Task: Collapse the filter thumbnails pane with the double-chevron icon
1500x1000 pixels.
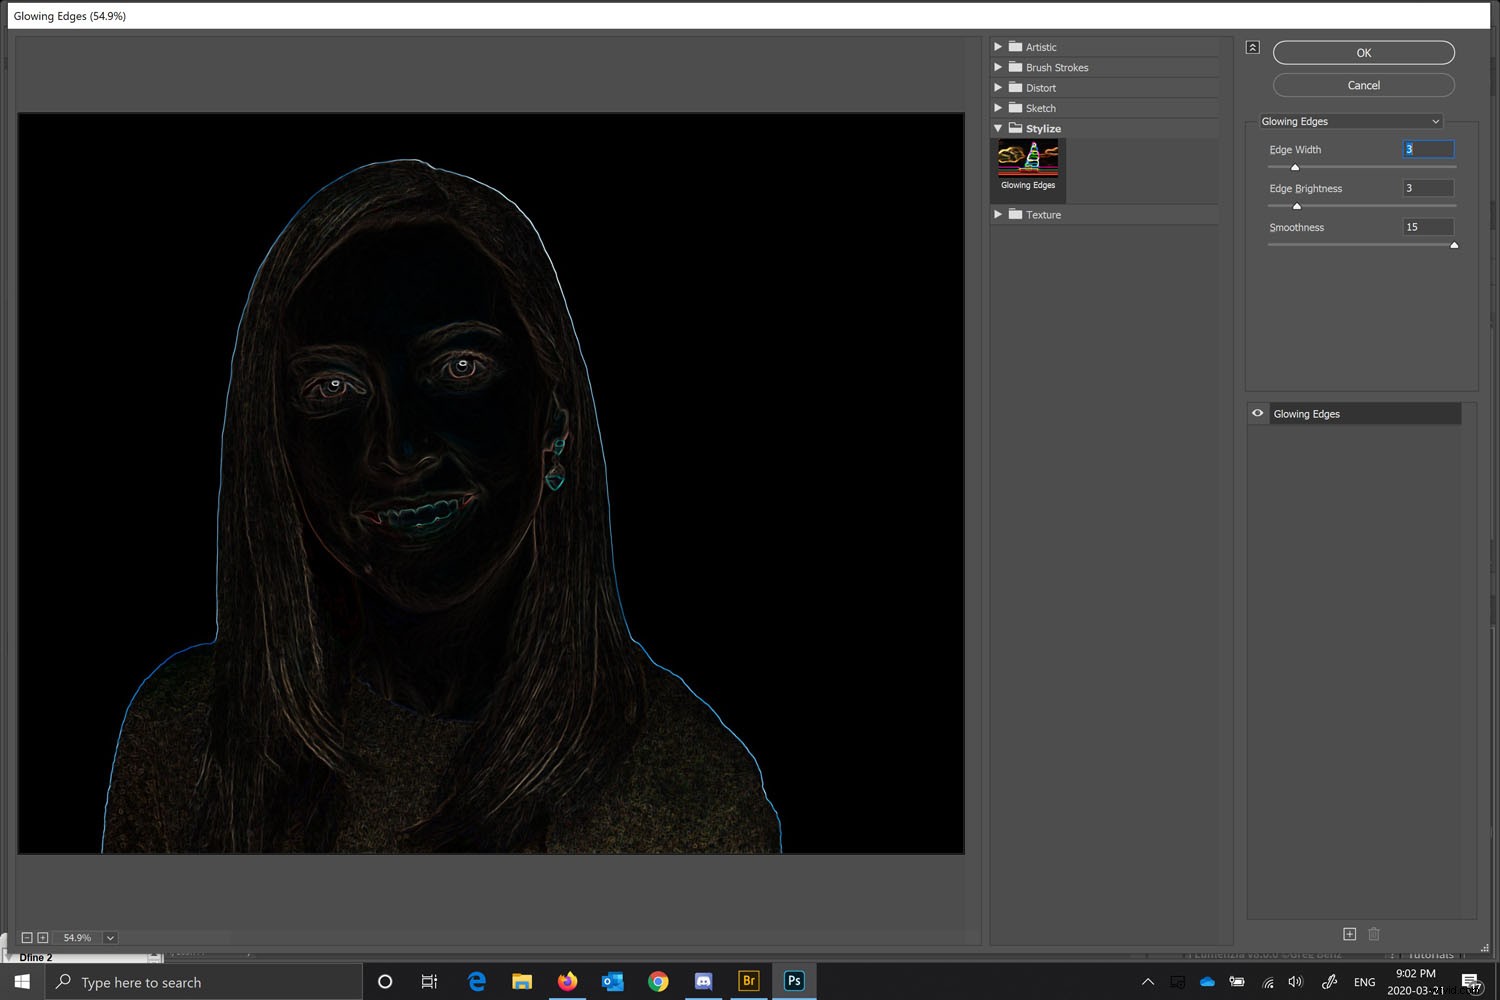Action: tap(1252, 46)
